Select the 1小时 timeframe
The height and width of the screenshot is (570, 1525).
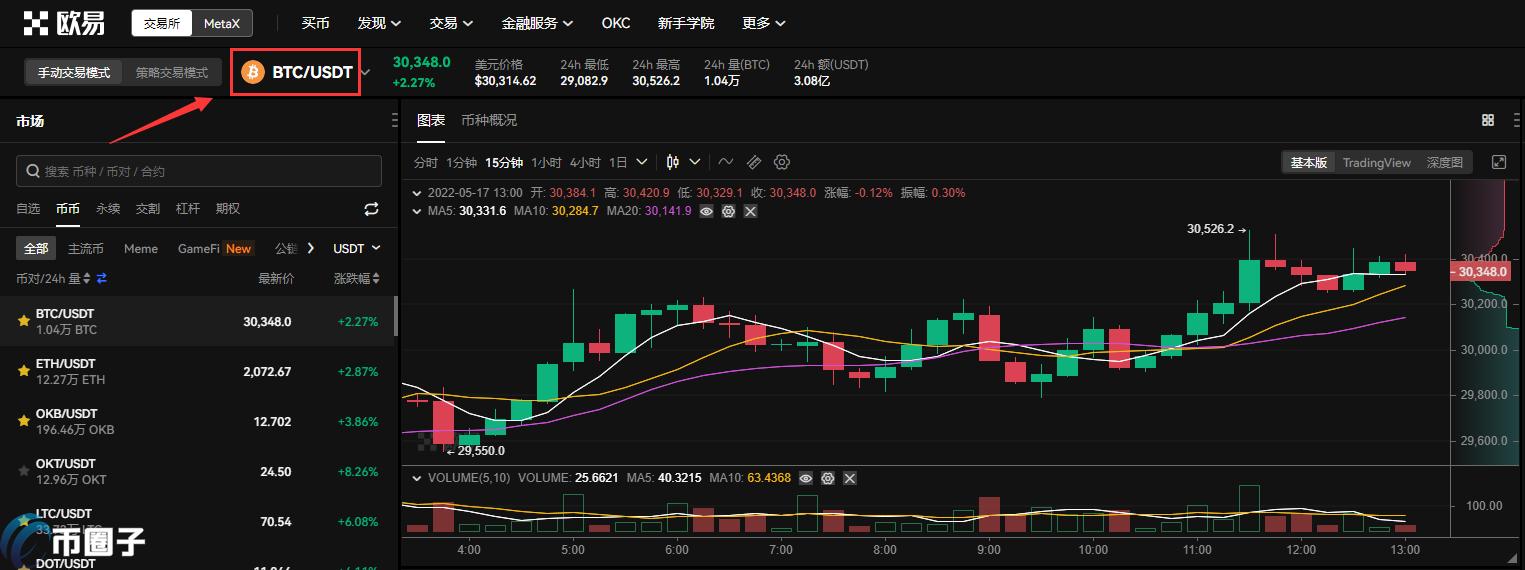pos(547,162)
